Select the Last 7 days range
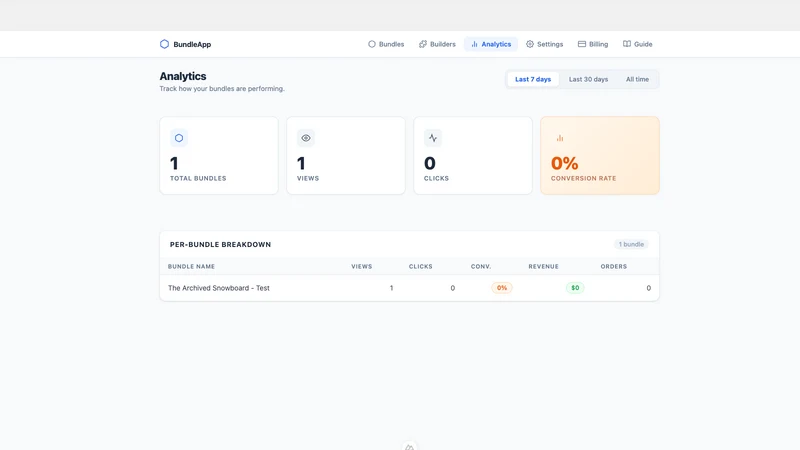The height and width of the screenshot is (450, 800). [533, 79]
